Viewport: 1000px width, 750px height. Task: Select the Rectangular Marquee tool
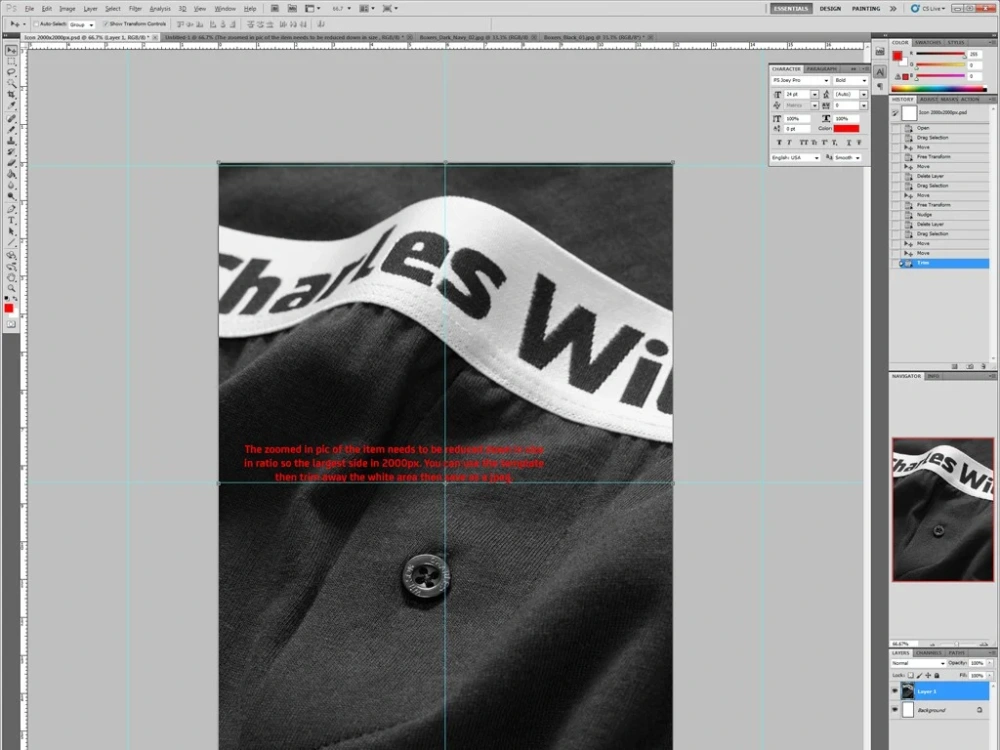(11, 61)
